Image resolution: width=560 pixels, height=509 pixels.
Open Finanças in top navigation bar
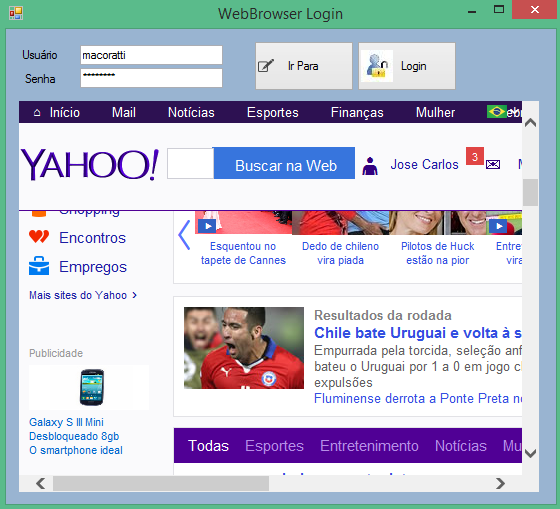pyautogui.click(x=357, y=113)
